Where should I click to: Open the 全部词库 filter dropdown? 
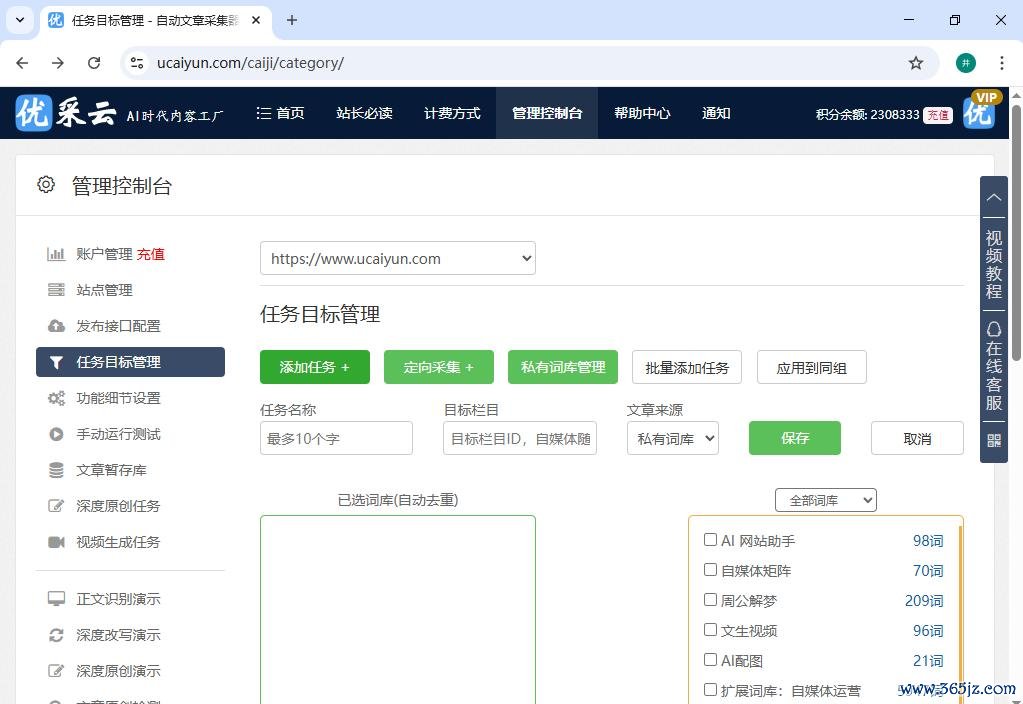coord(825,500)
